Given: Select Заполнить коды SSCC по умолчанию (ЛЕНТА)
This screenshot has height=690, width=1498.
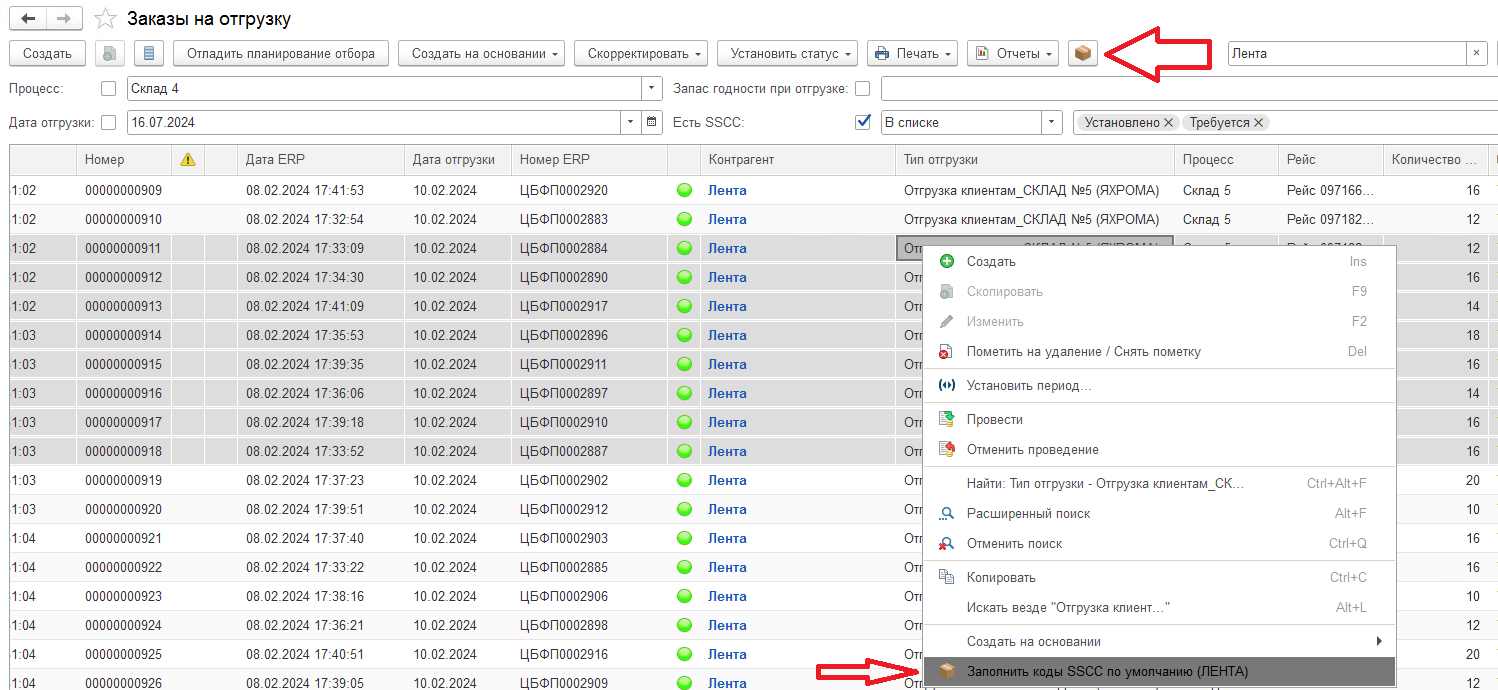Looking at the screenshot, I should [1107, 671].
